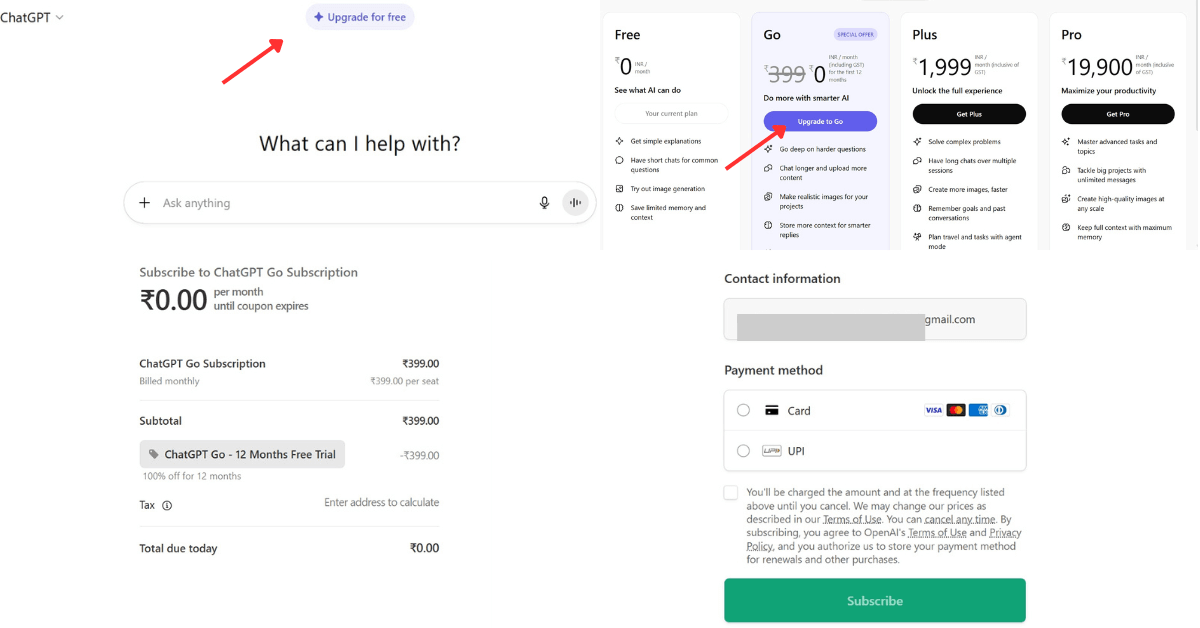Select UPI as the payment method
This screenshot has height=628, width=1200.
(743, 450)
